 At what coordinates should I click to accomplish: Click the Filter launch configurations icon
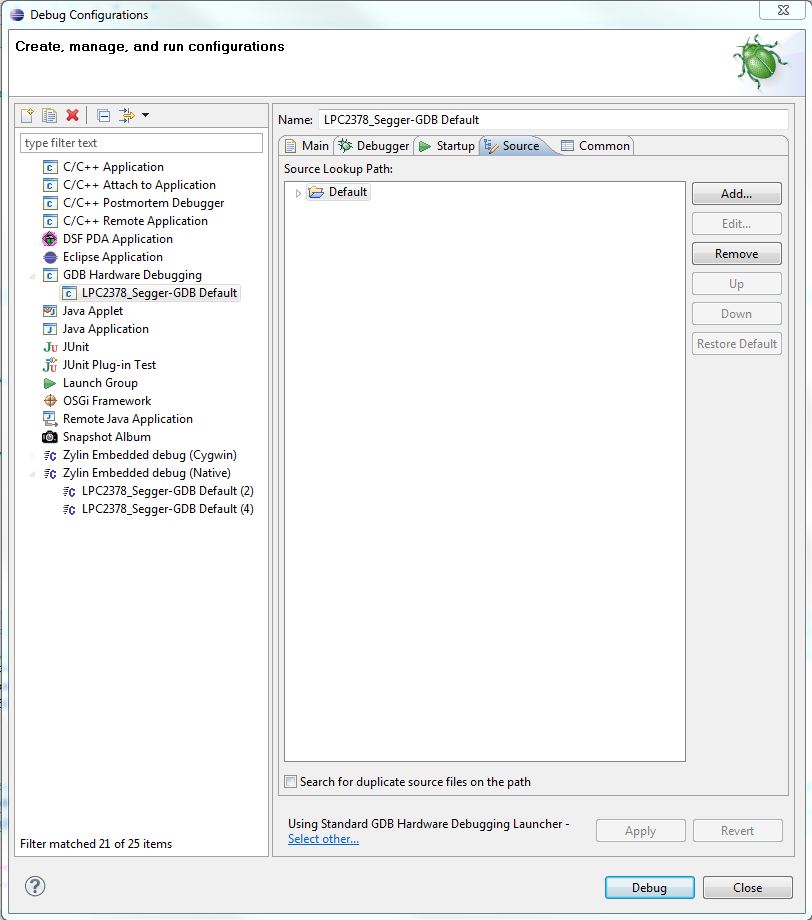[x=126, y=115]
